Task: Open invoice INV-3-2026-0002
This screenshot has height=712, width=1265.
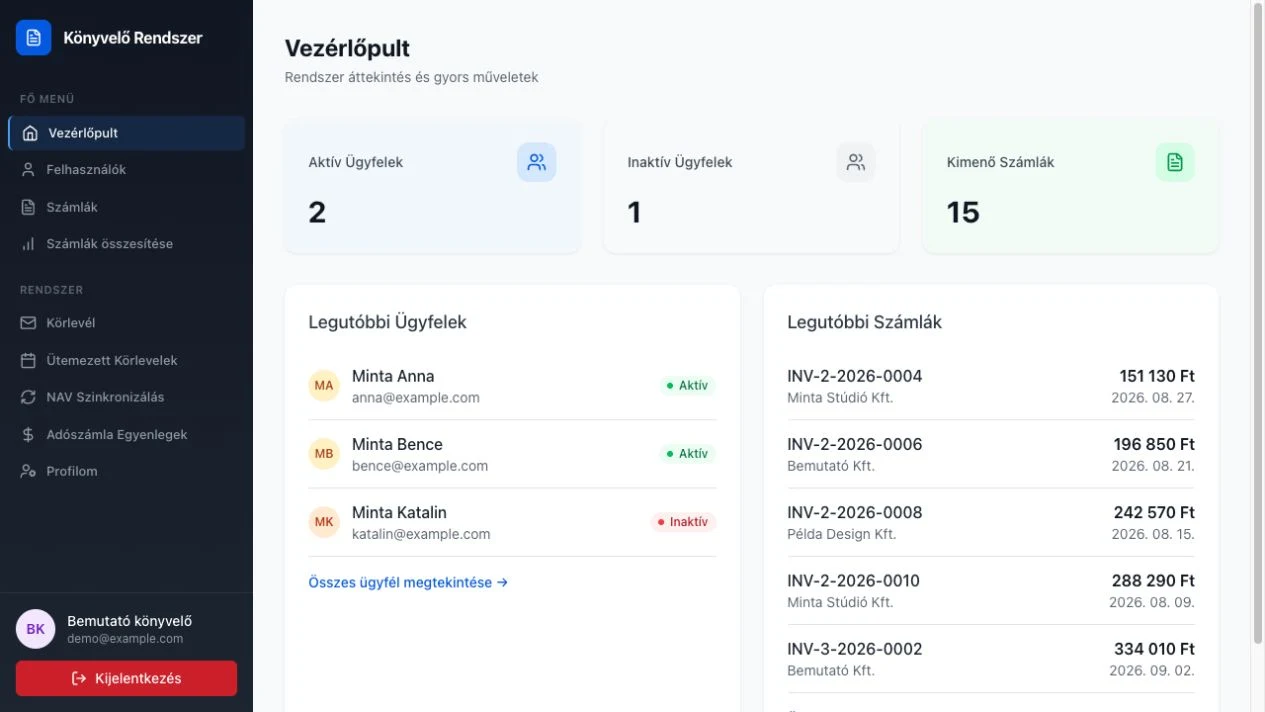Action: pos(855,648)
